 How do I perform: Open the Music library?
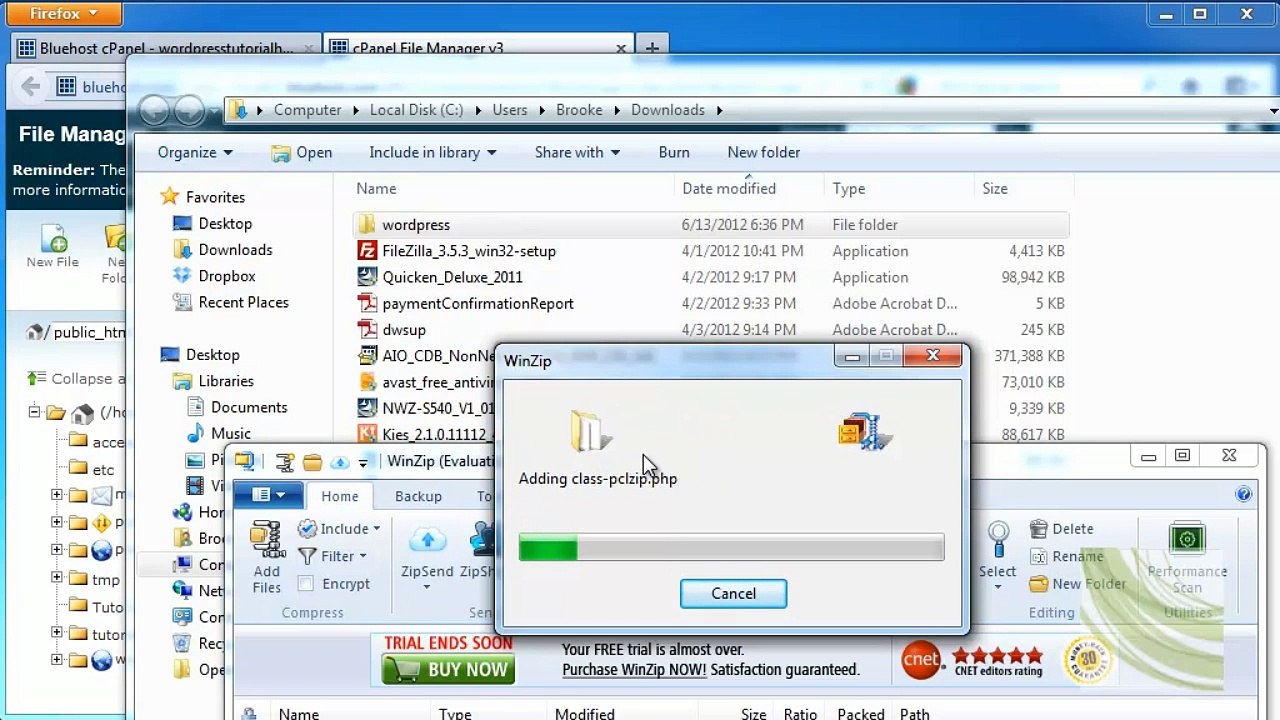tap(219, 433)
